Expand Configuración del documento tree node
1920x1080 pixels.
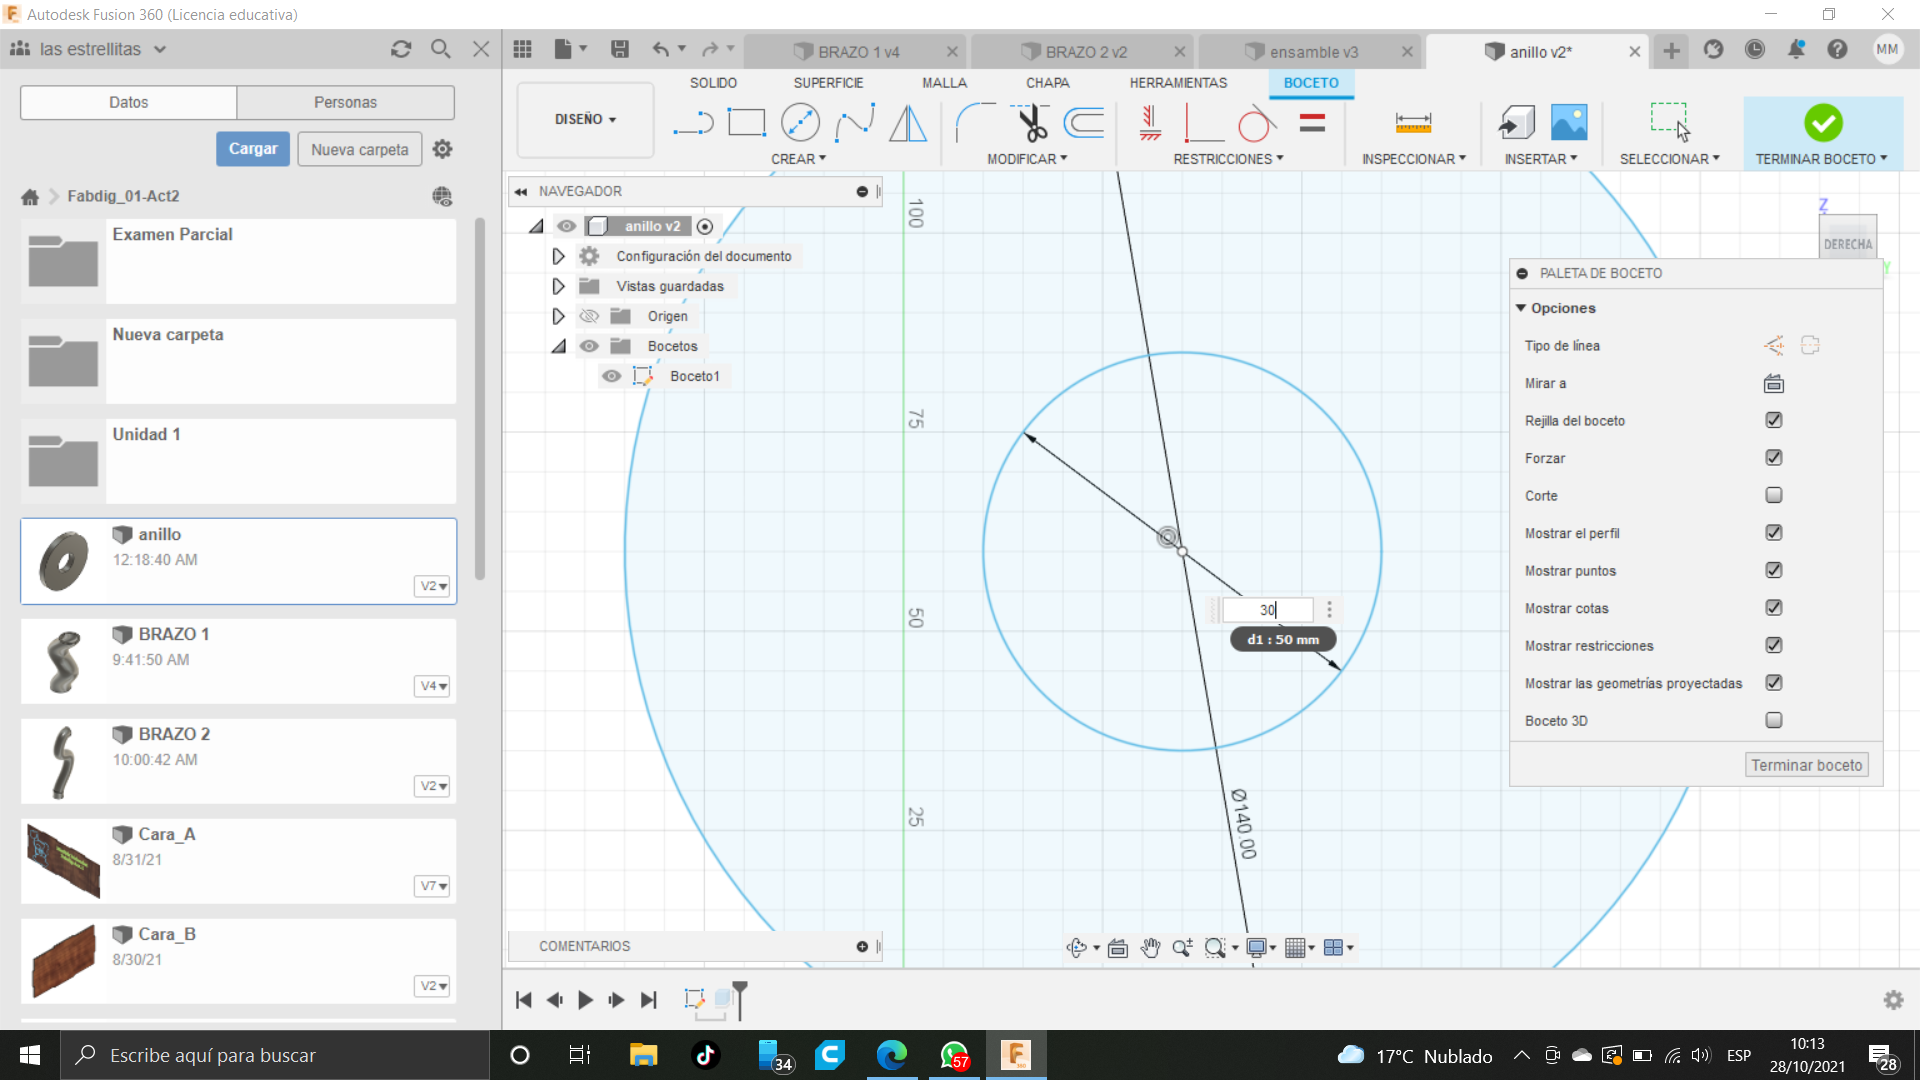click(x=558, y=256)
